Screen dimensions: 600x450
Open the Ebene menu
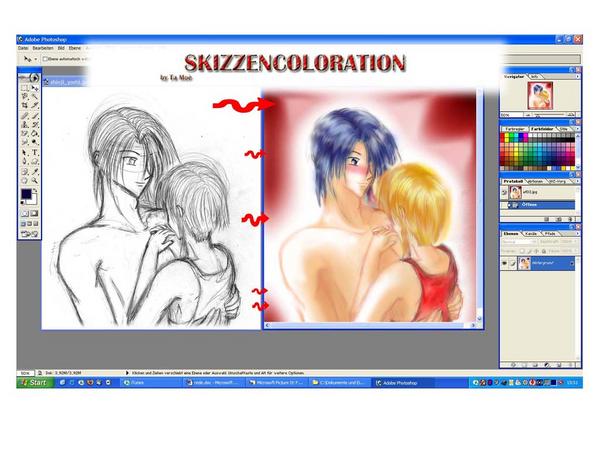(75, 49)
